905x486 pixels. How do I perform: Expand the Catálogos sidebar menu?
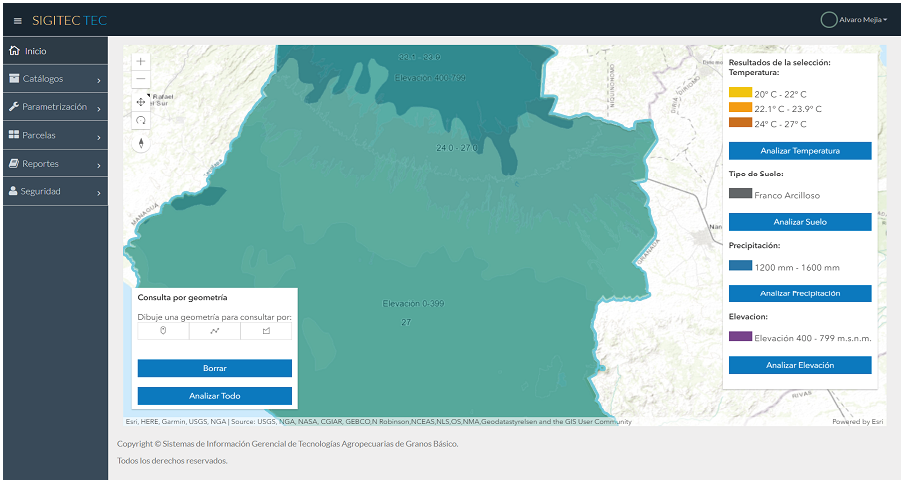55,79
